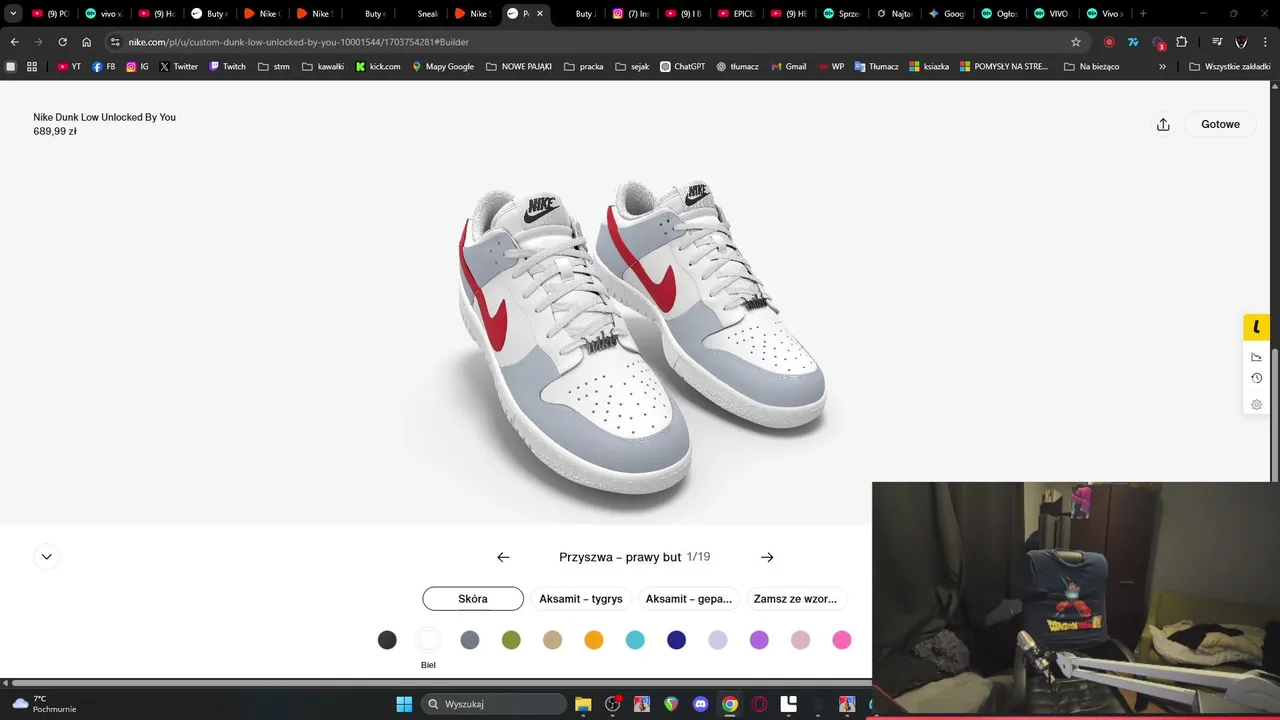Switch to the Ogłos browser tab
Image resolution: width=1280 pixels, height=720 pixels.
coord(1000,14)
